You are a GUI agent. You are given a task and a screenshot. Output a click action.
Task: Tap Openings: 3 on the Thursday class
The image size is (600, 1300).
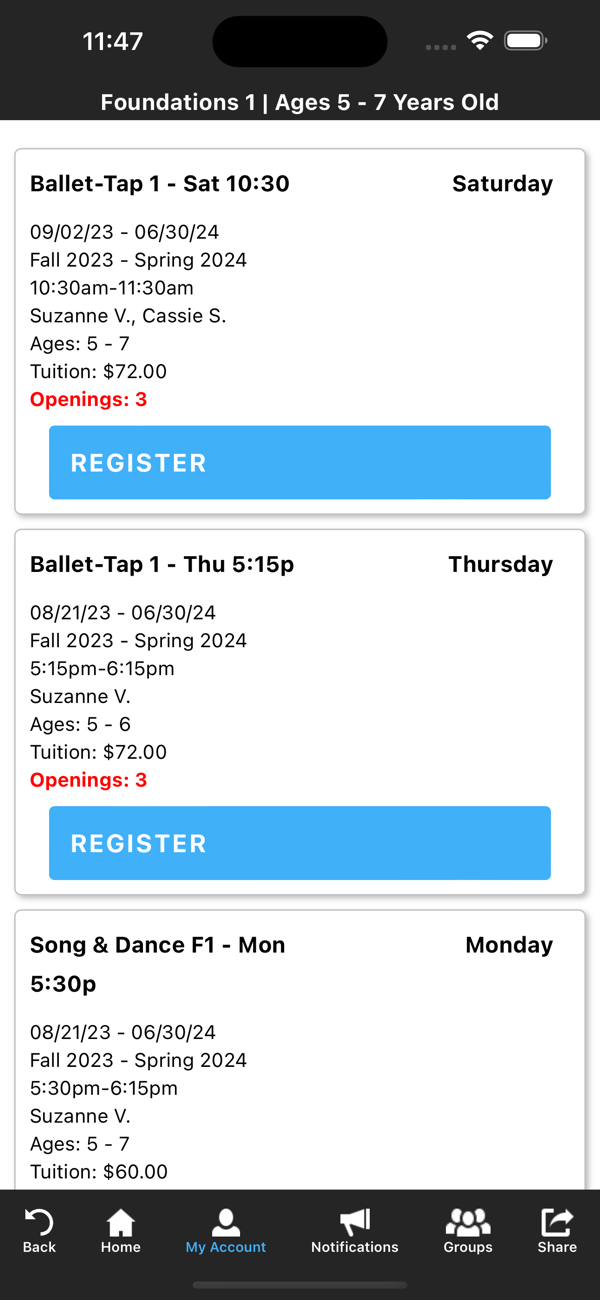click(x=88, y=780)
